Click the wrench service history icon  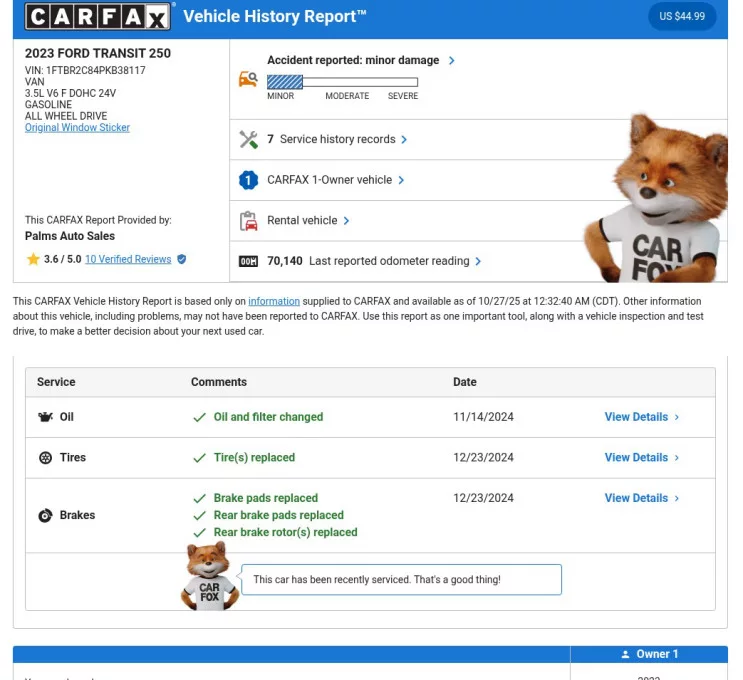pyautogui.click(x=248, y=140)
